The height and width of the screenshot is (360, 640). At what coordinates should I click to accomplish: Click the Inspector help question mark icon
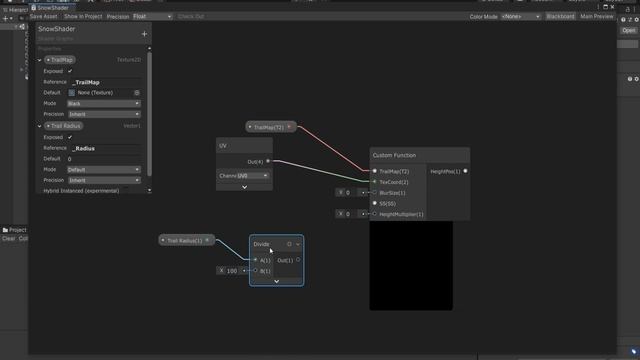(x=623, y=20)
